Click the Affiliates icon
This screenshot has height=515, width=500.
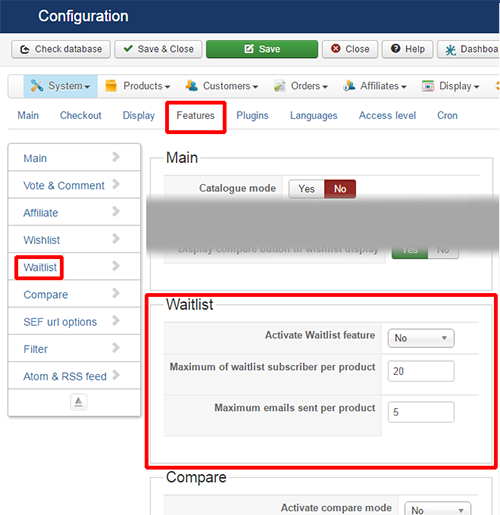click(x=349, y=86)
